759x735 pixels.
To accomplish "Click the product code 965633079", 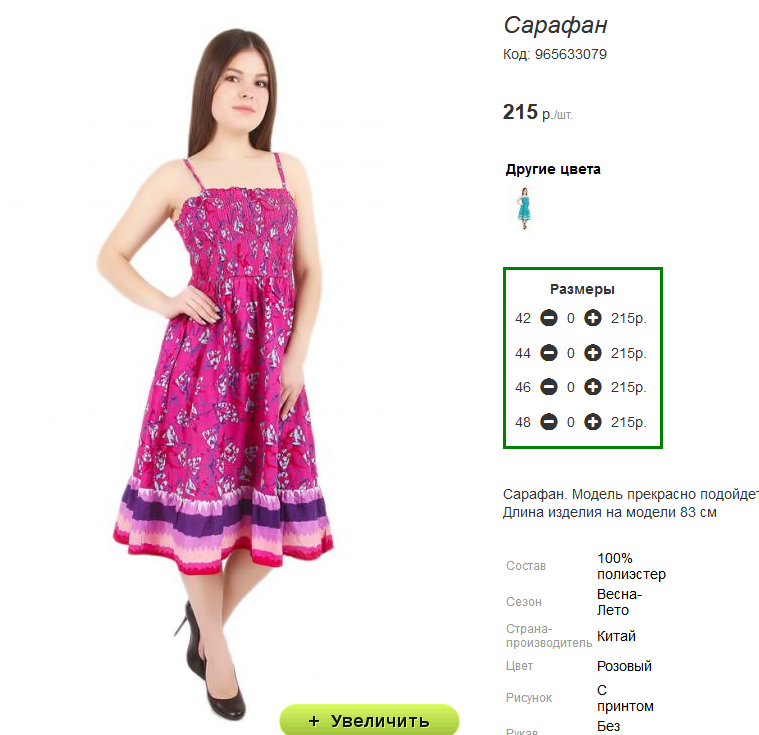I will 571,54.
